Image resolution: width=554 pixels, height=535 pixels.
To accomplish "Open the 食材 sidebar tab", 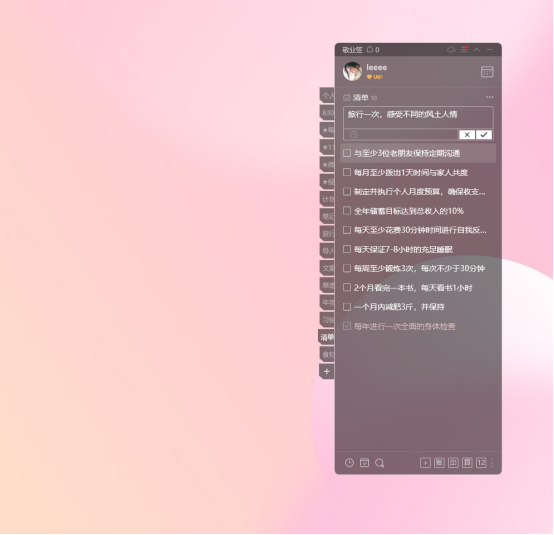I will point(327,354).
